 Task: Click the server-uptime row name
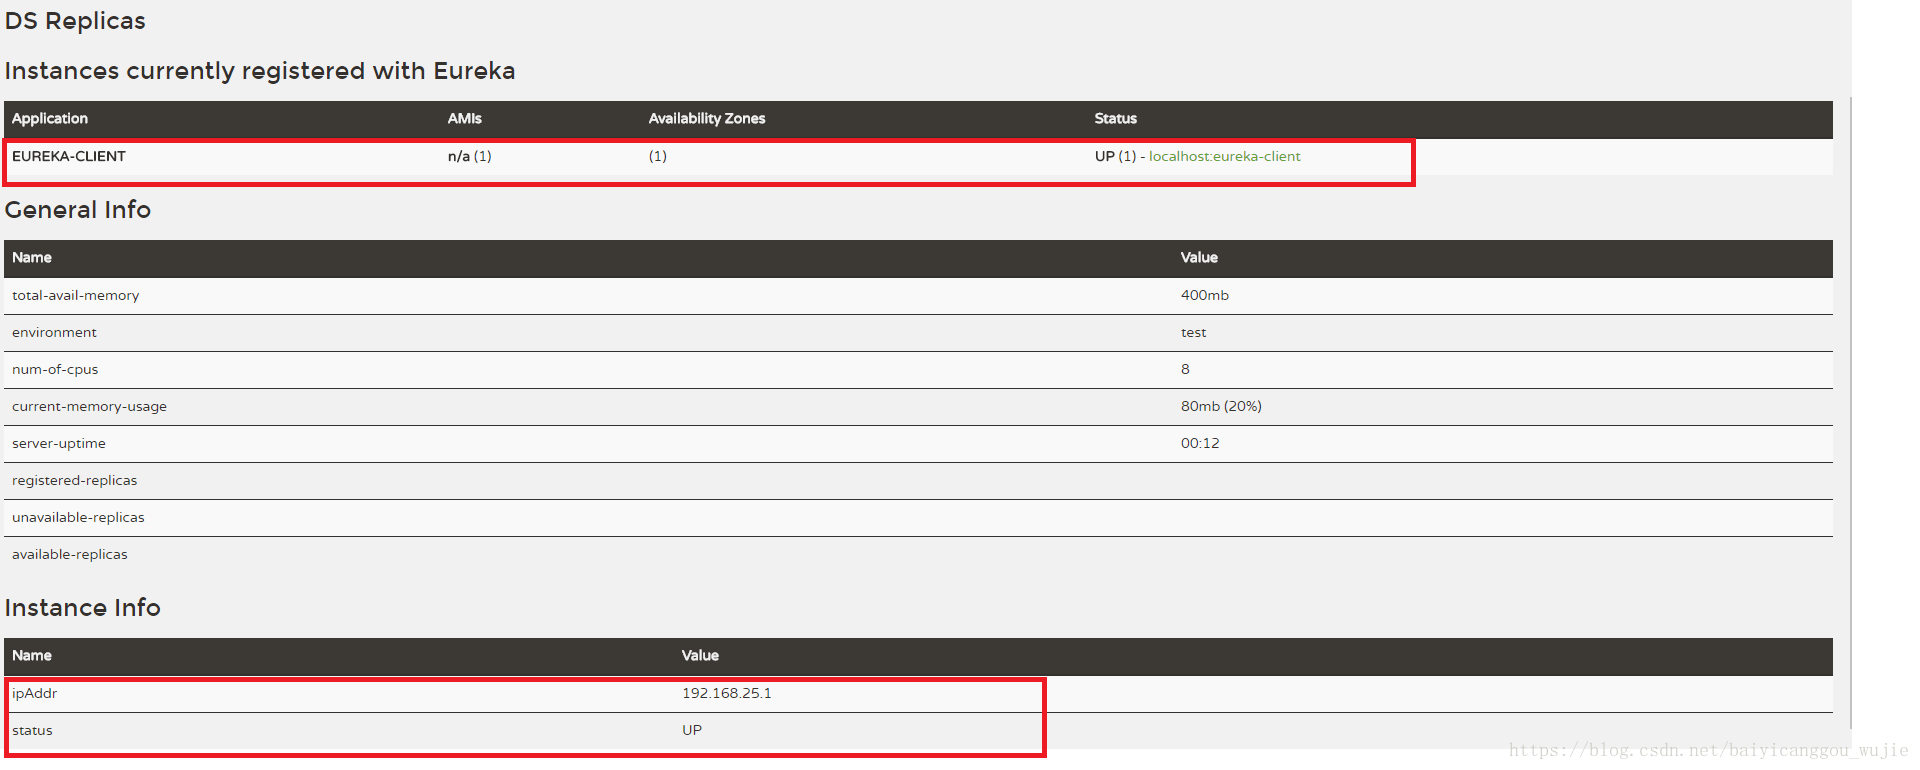(x=59, y=443)
